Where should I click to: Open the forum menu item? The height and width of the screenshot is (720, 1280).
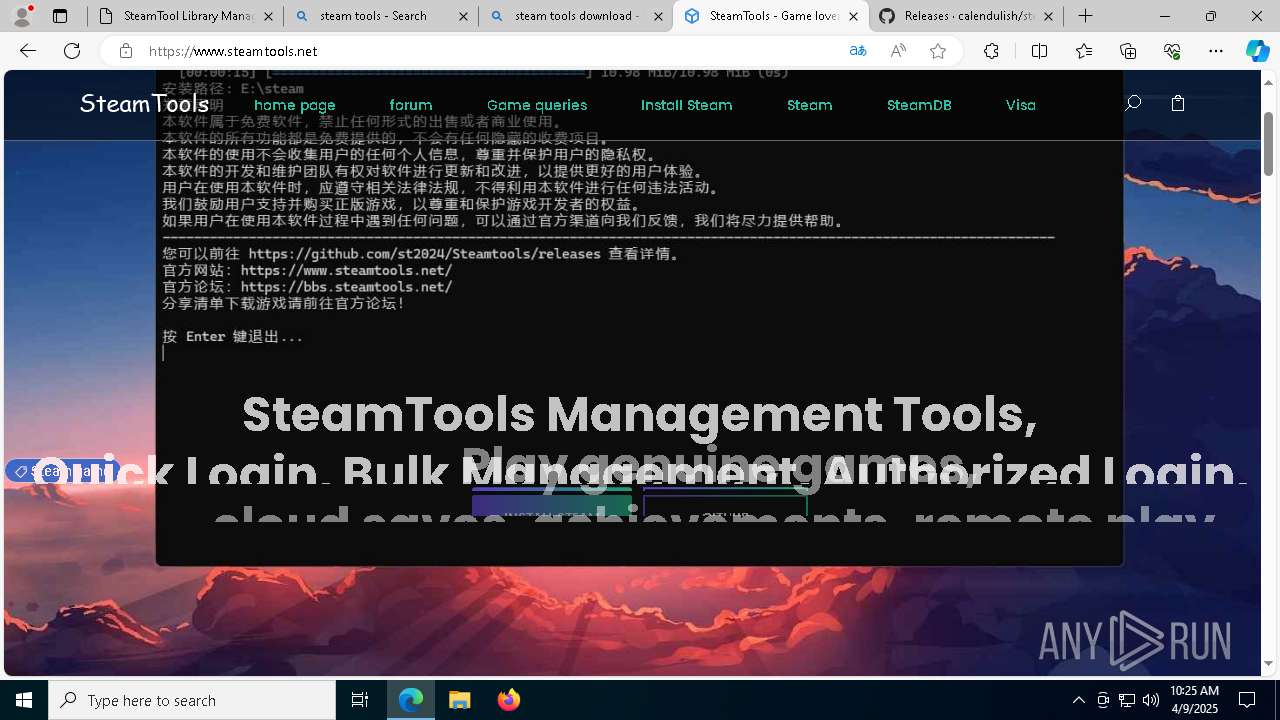(411, 105)
